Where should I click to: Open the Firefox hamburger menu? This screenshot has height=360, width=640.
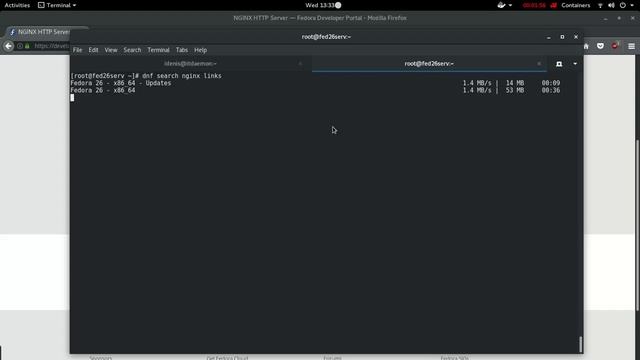pyautogui.click(x=631, y=46)
